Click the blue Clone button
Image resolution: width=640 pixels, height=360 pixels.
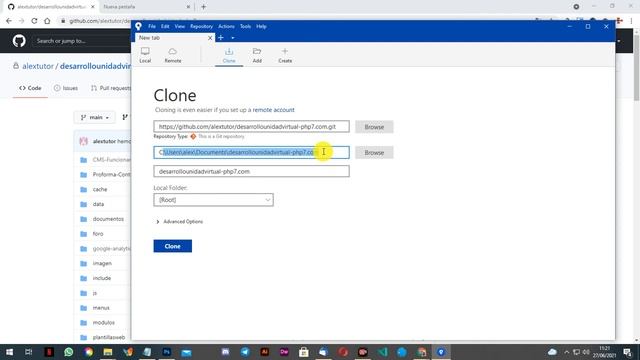tap(173, 246)
